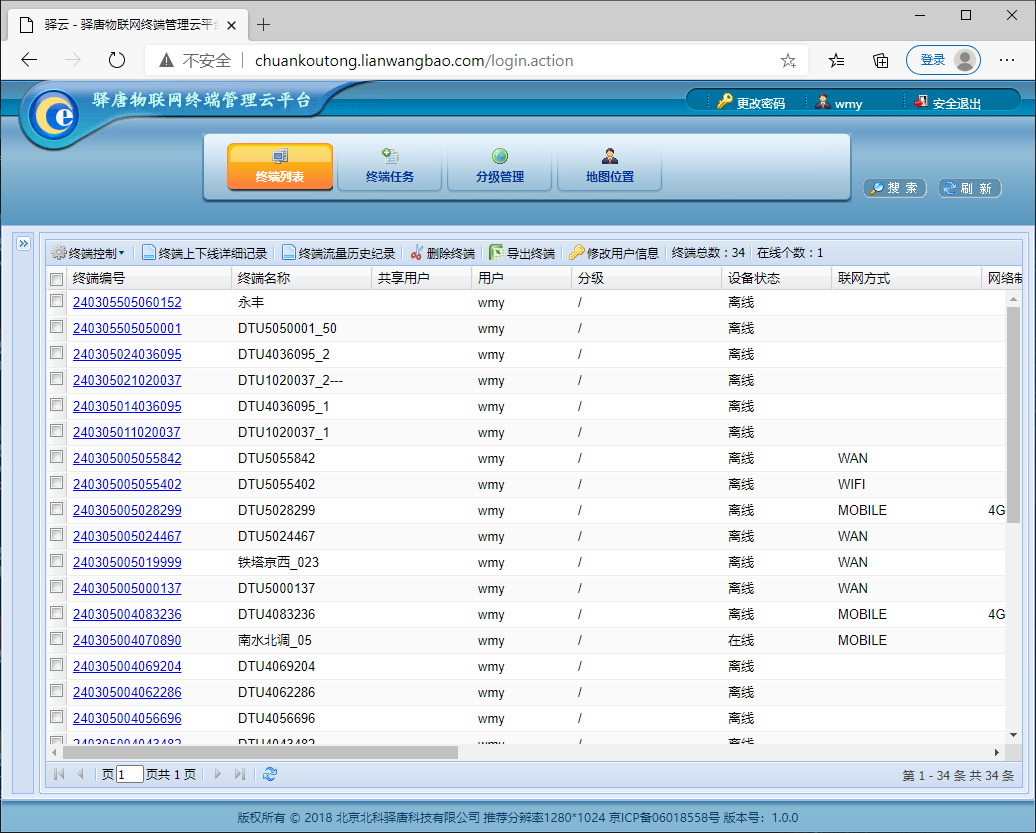Check the row for terminal 240305505050001
Image resolution: width=1036 pixels, height=833 pixels.
point(57,327)
